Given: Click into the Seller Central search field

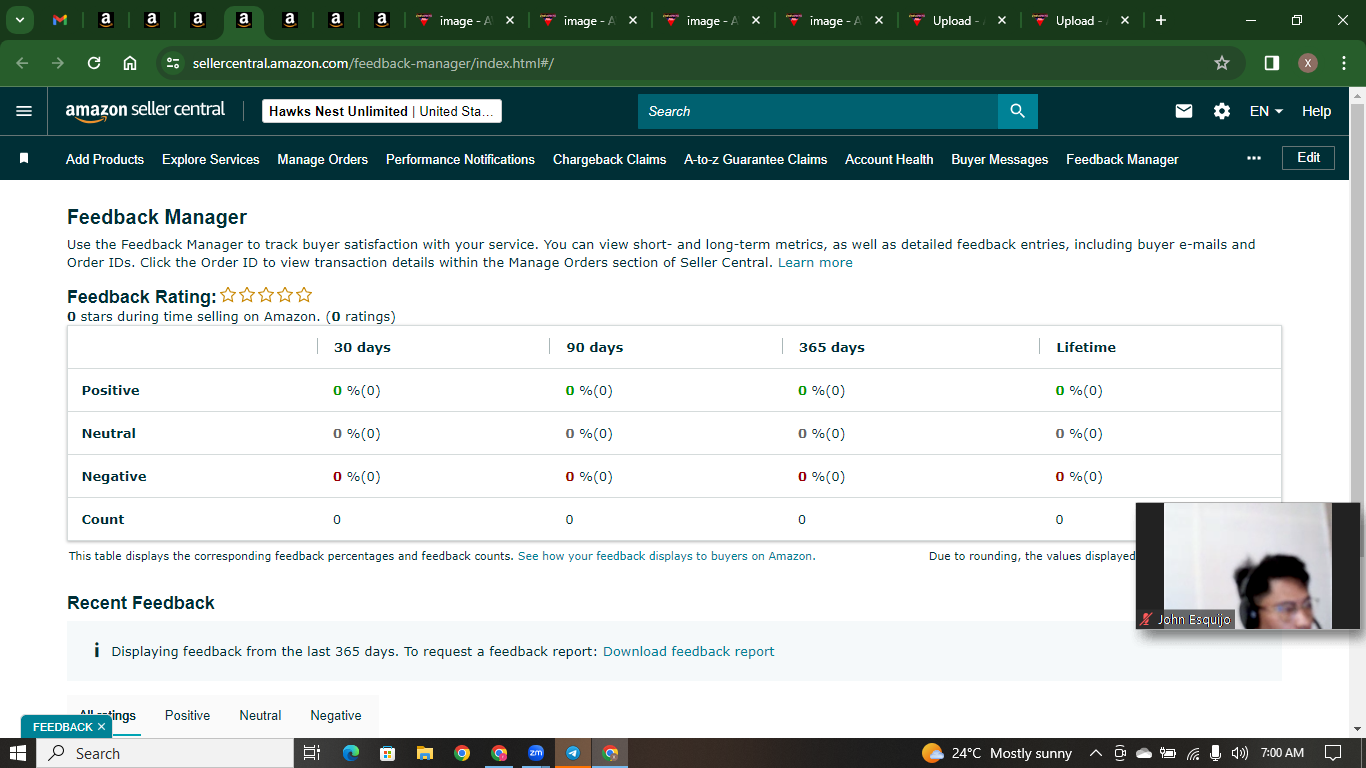Looking at the screenshot, I should pos(818,111).
